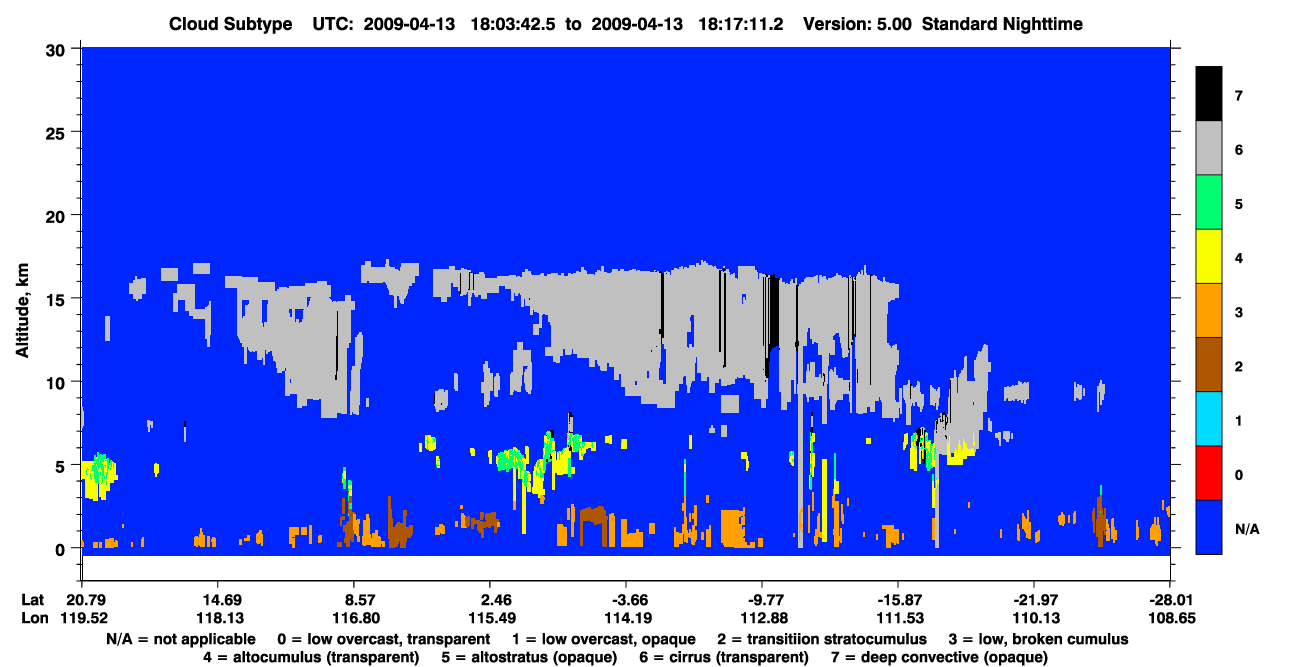Click the gray cirrus color swatch
The image size is (1300, 667).
click(x=1209, y=149)
